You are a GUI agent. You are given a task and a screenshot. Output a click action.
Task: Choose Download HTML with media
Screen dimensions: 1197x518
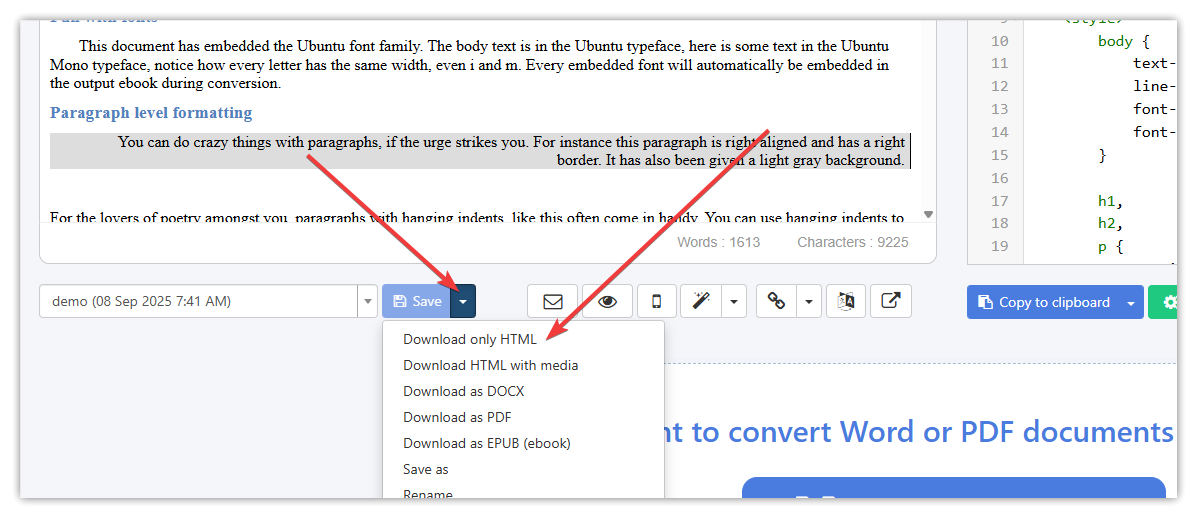pos(490,365)
